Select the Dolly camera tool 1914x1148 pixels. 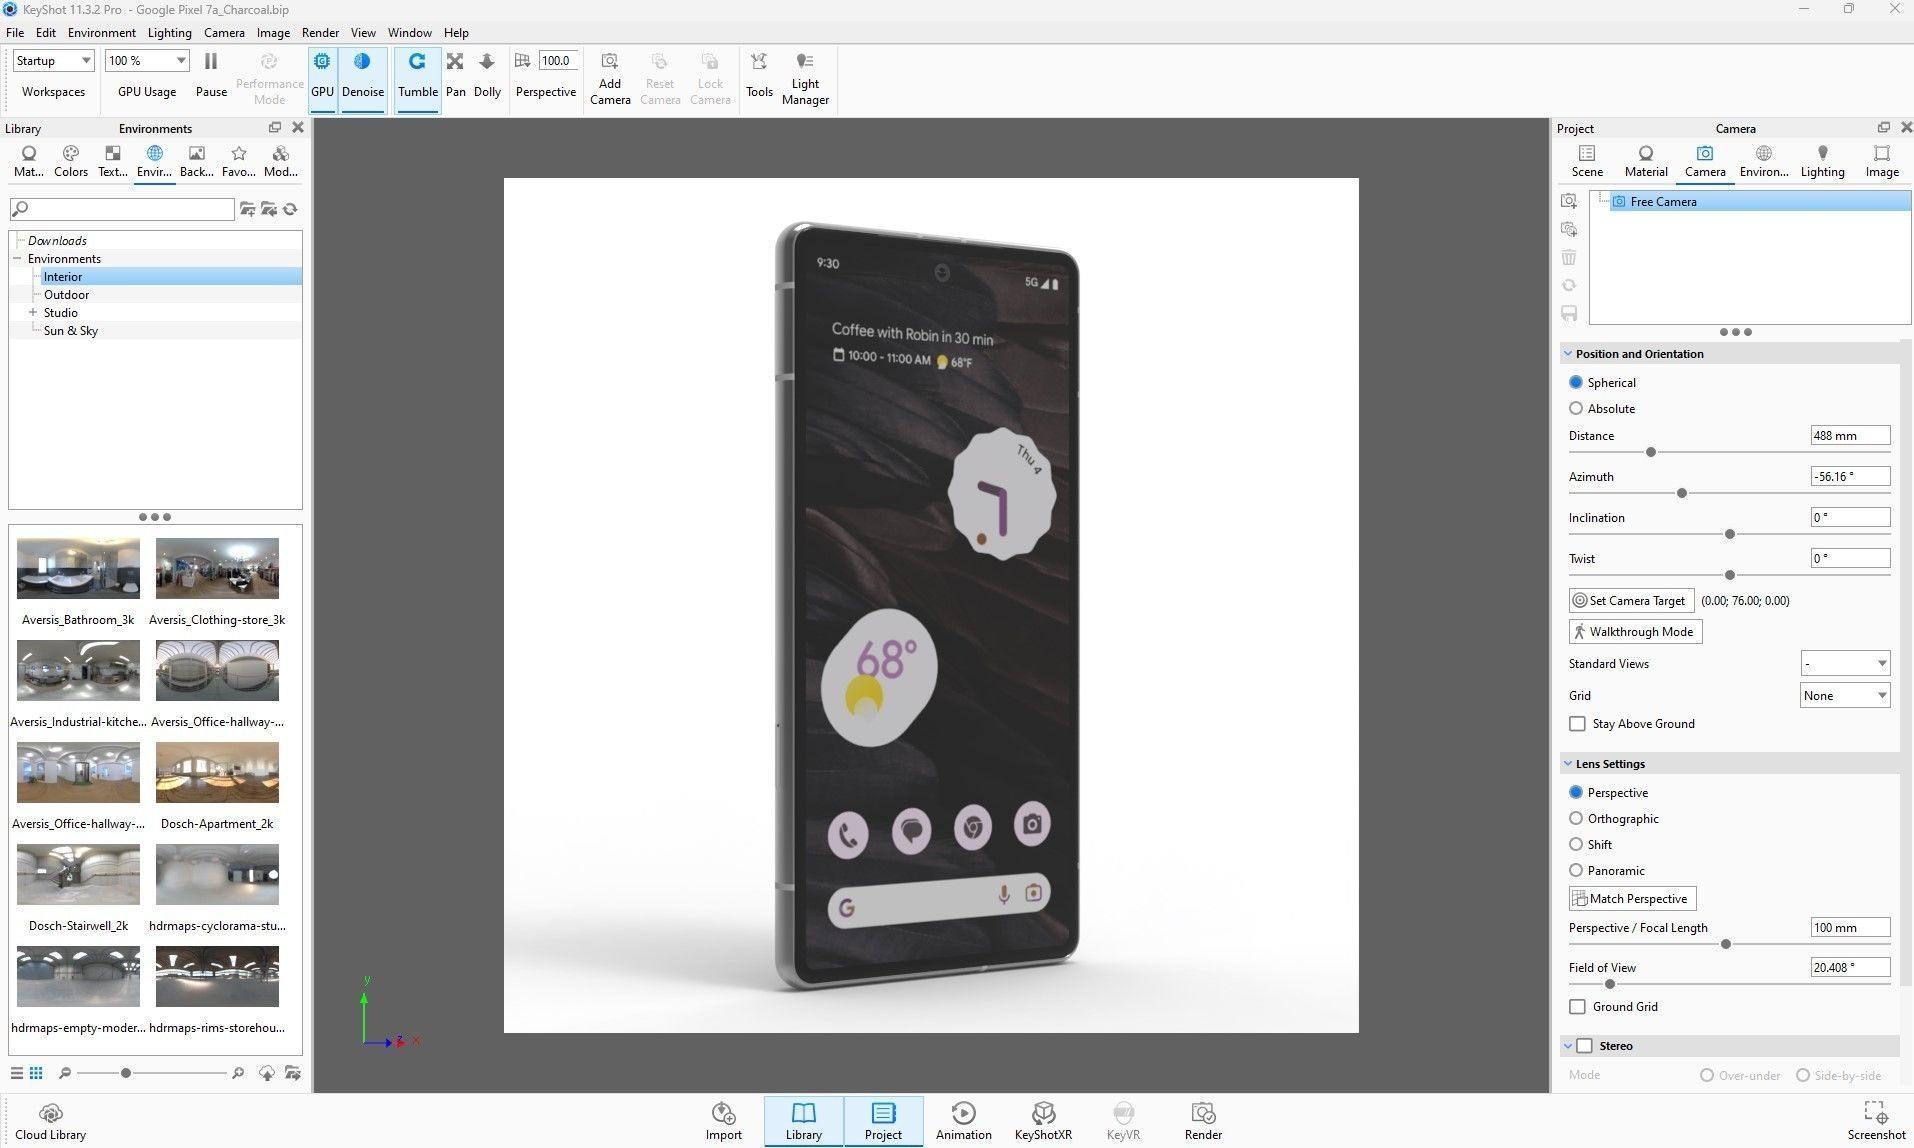coord(487,76)
